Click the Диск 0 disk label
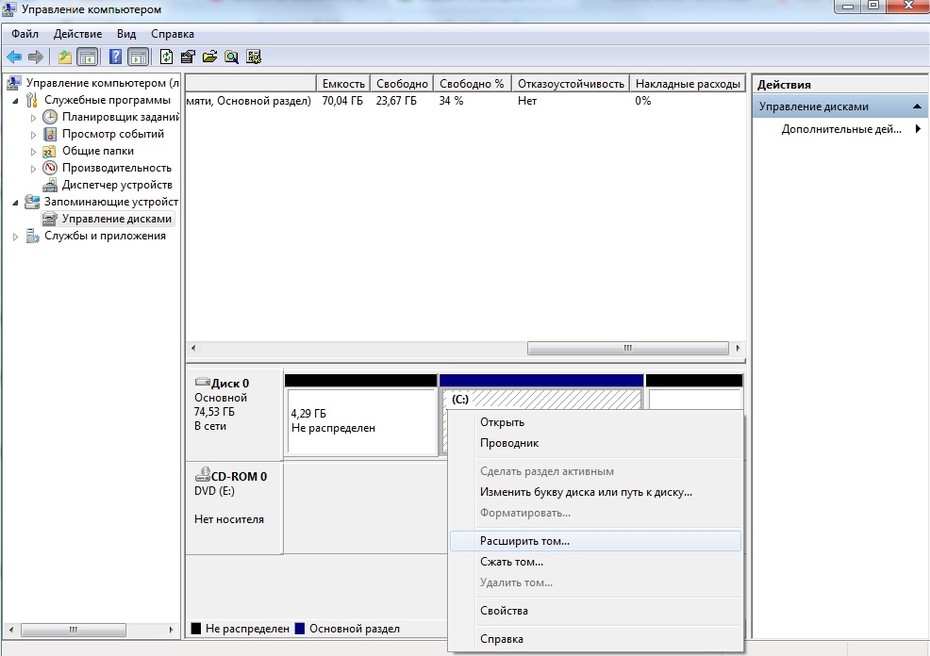The image size is (930, 656). tap(230, 383)
